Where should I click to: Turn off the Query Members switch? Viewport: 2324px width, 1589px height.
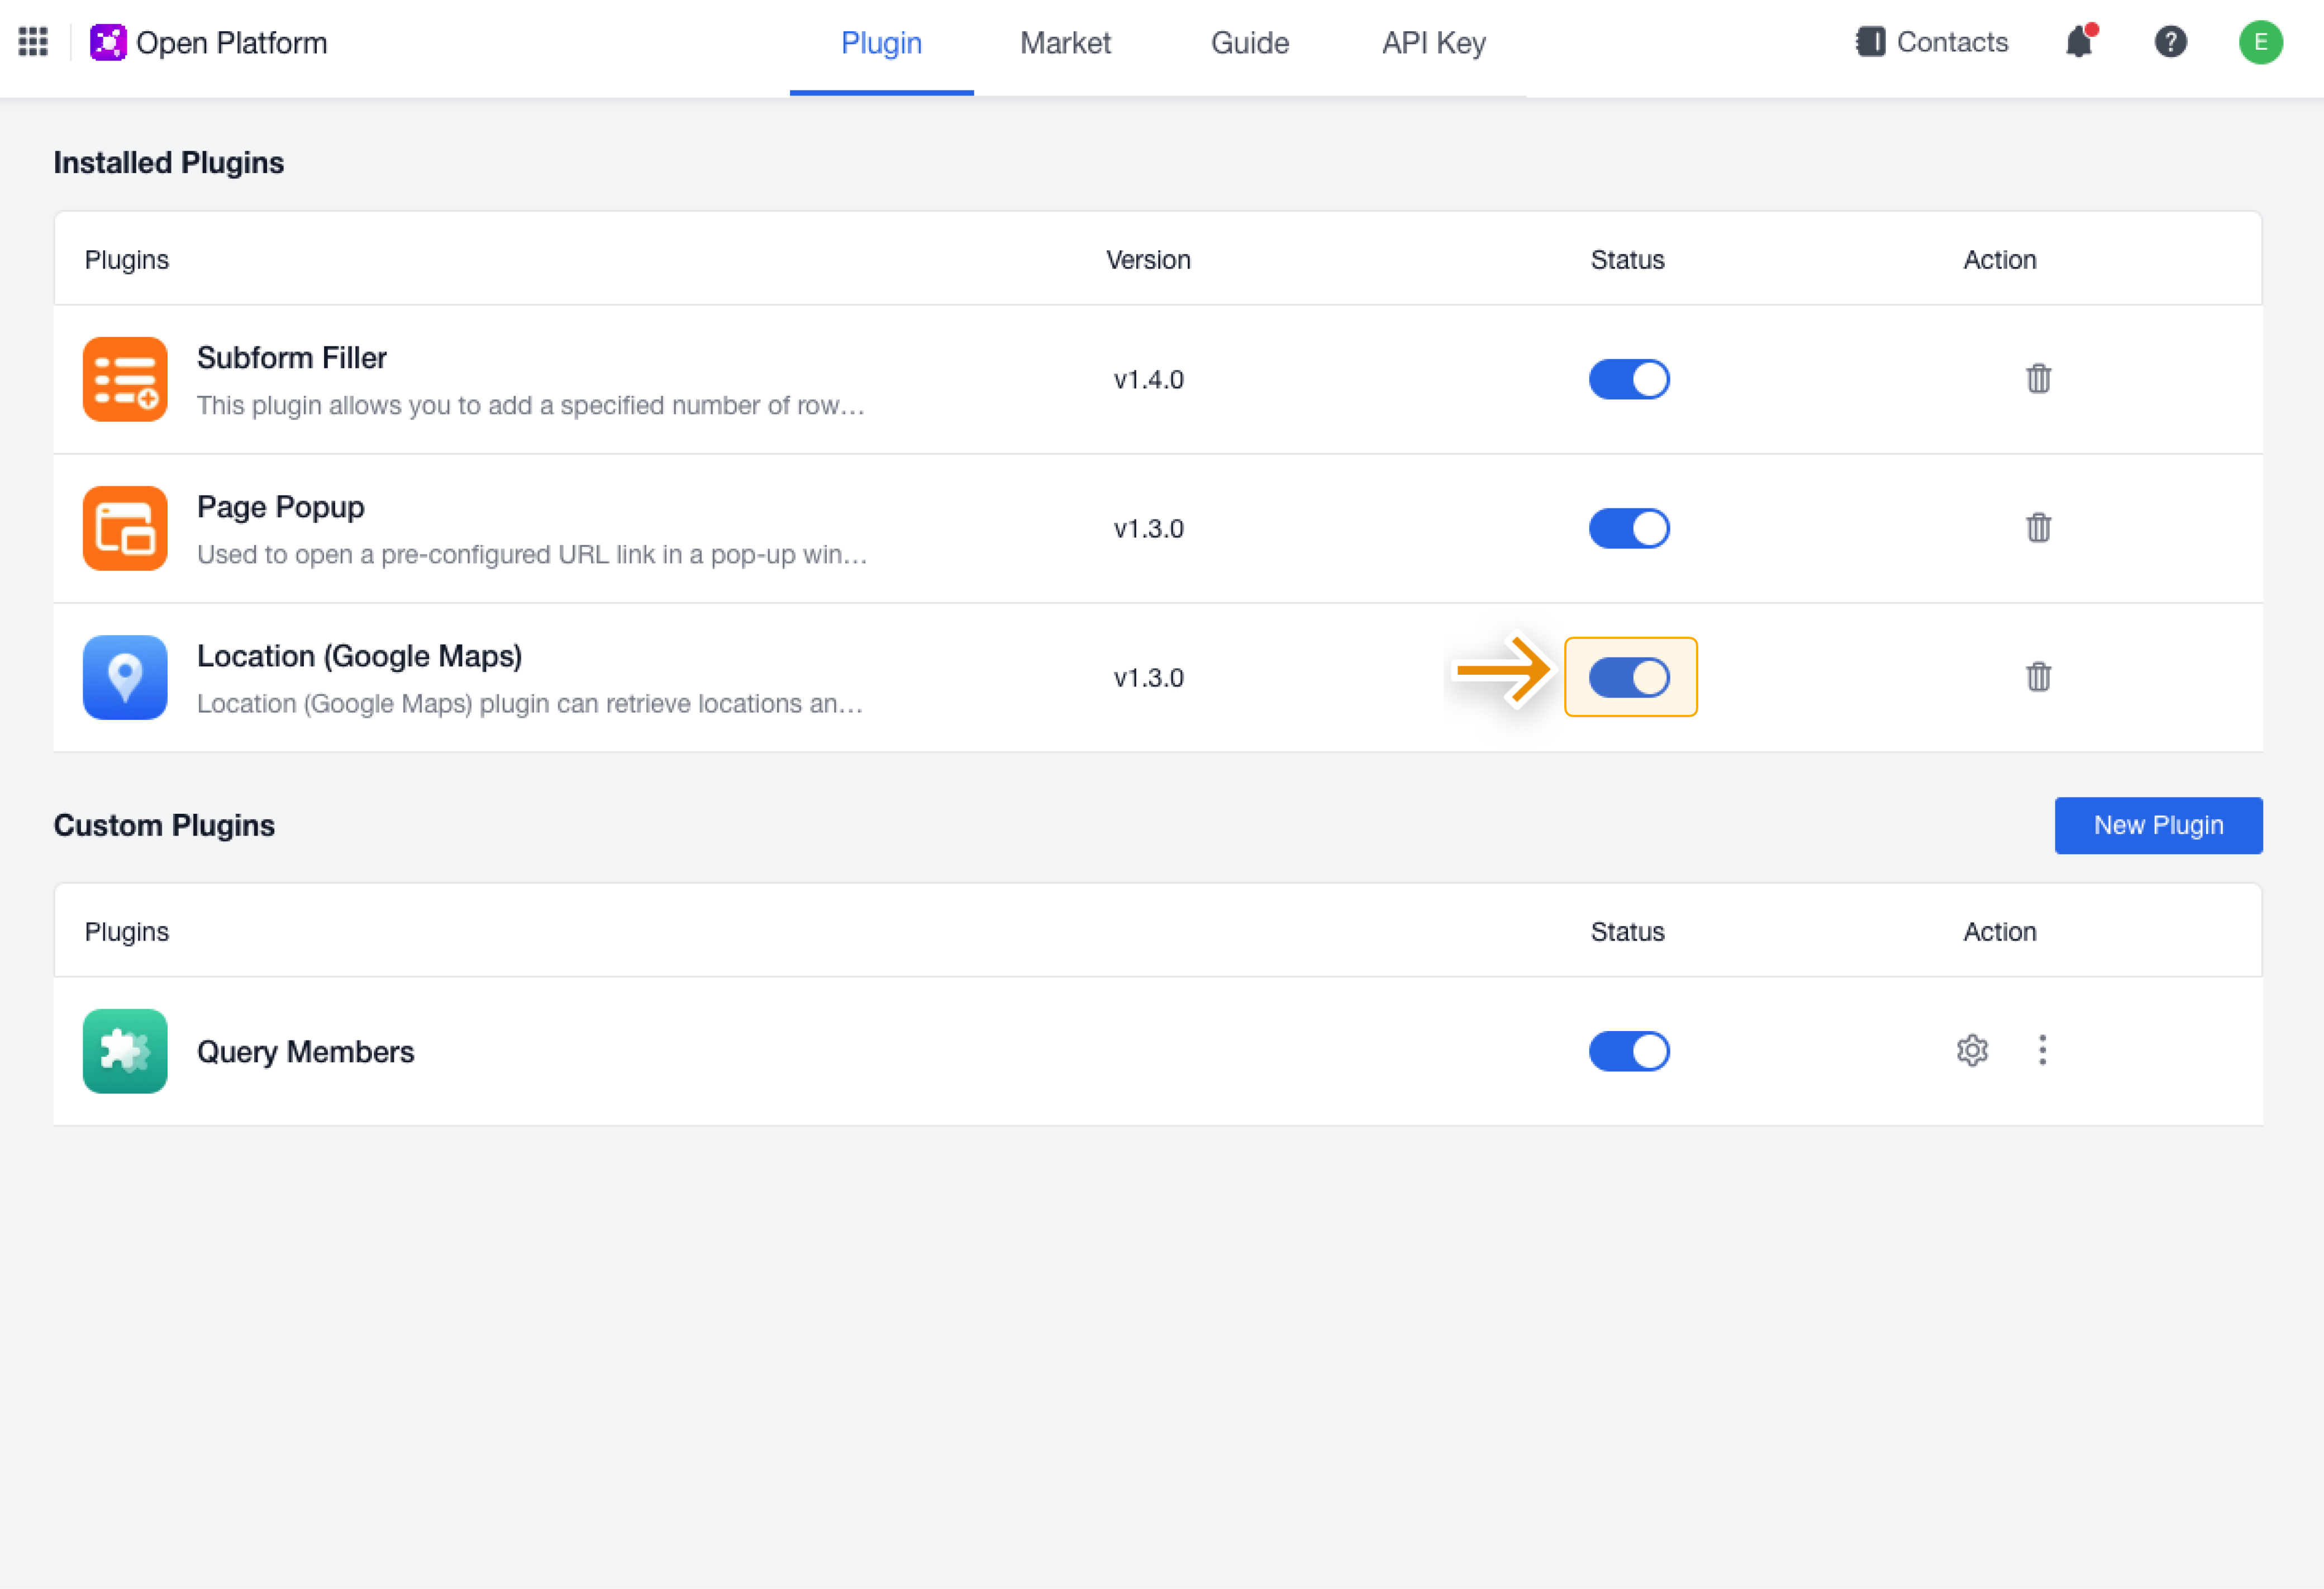point(1629,1051)
